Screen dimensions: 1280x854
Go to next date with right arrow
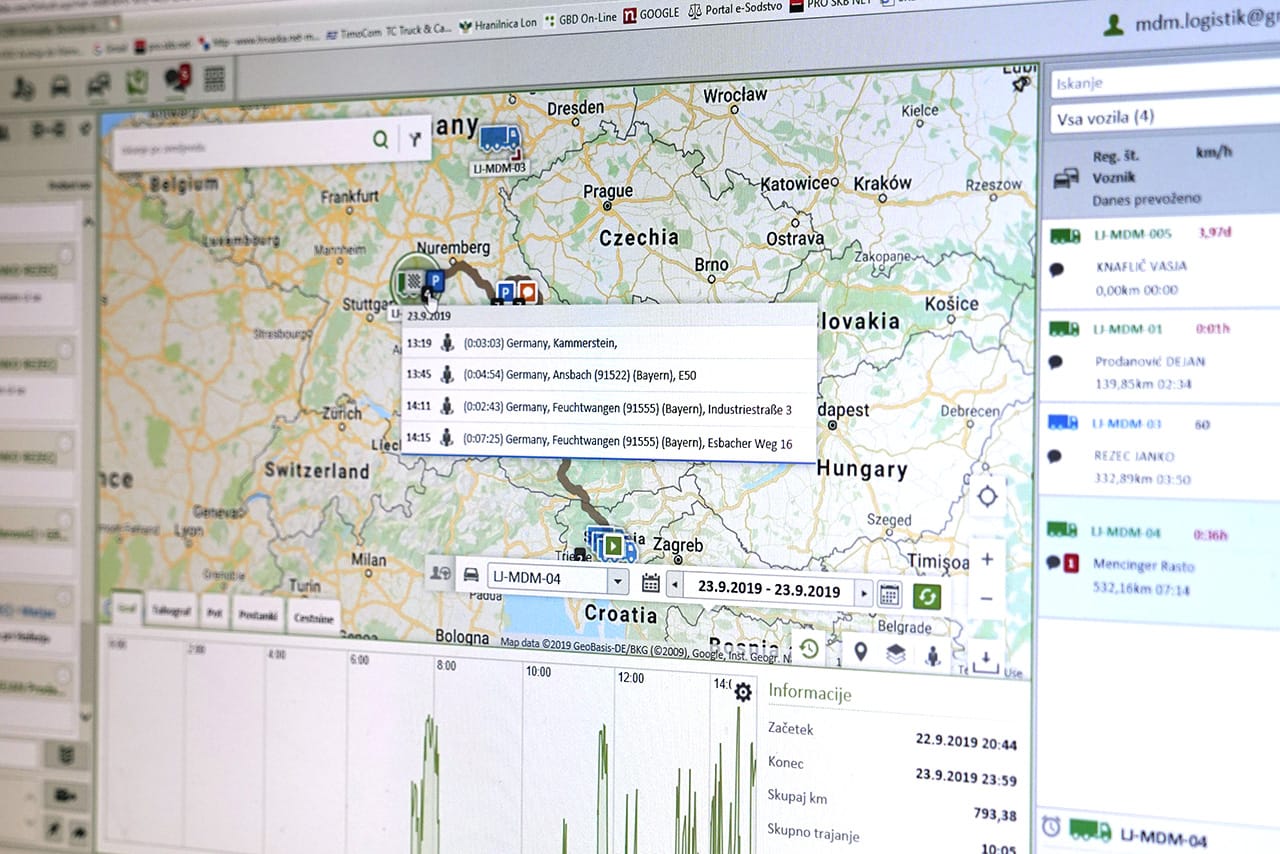(864, 592)
